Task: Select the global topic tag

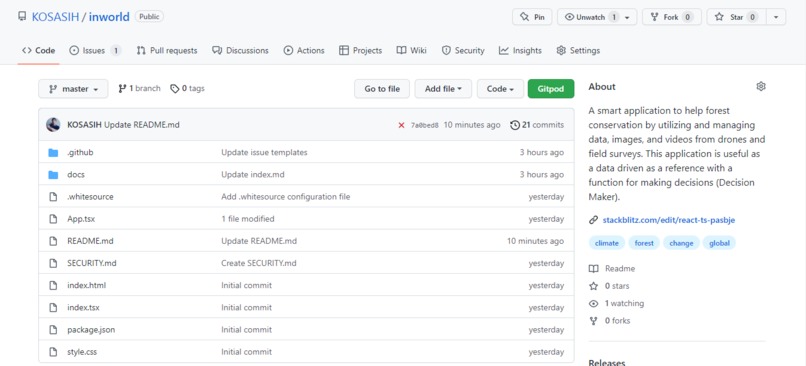Action: [x=719, y=243]
